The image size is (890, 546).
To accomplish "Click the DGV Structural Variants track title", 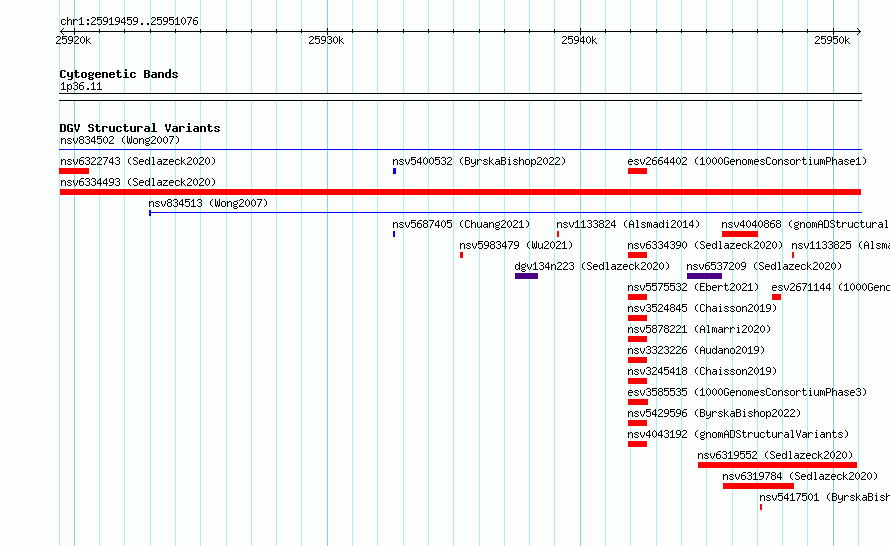I will 140,128.
